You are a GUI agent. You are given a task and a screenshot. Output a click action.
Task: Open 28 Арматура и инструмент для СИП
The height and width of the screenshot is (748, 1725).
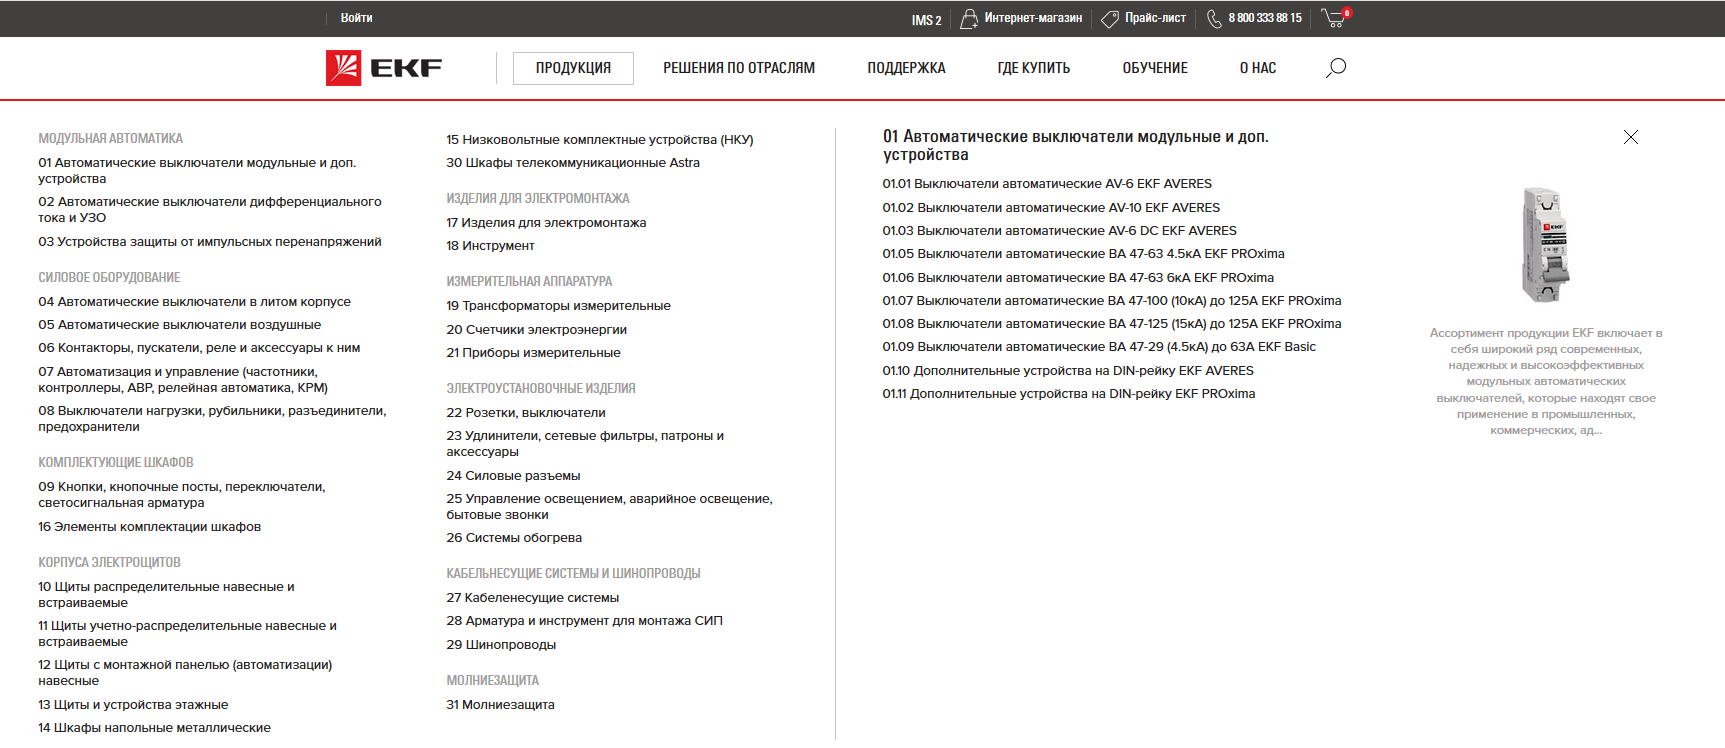click(584, 621)
